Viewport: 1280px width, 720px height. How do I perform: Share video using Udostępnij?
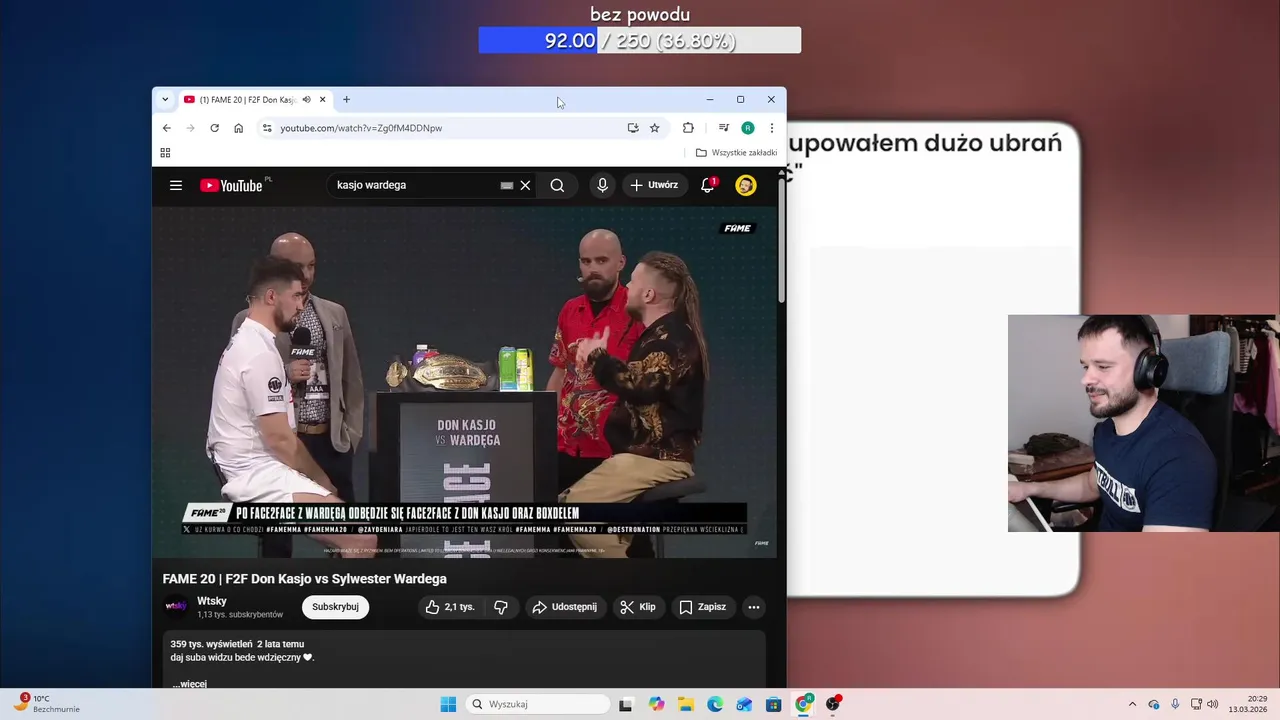pos(565,607)
